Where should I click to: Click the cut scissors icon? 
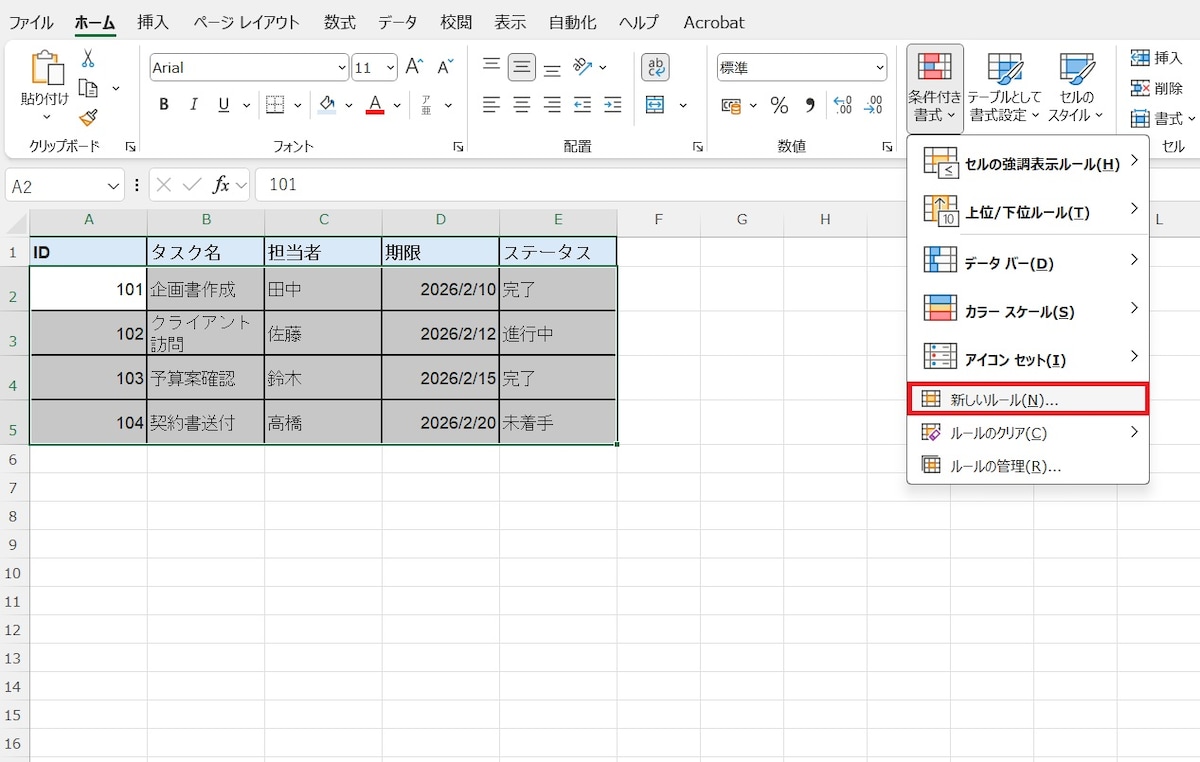pyautogui.click(x=88, y=59)
